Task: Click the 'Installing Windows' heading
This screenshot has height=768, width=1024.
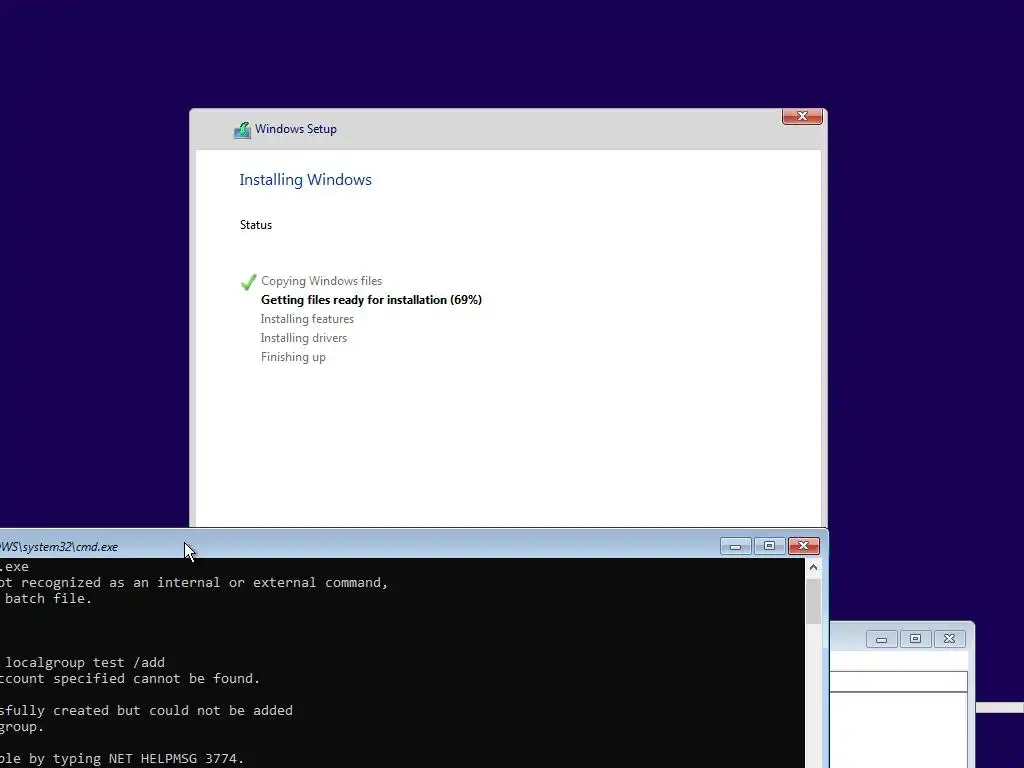Action: [306, 180]
